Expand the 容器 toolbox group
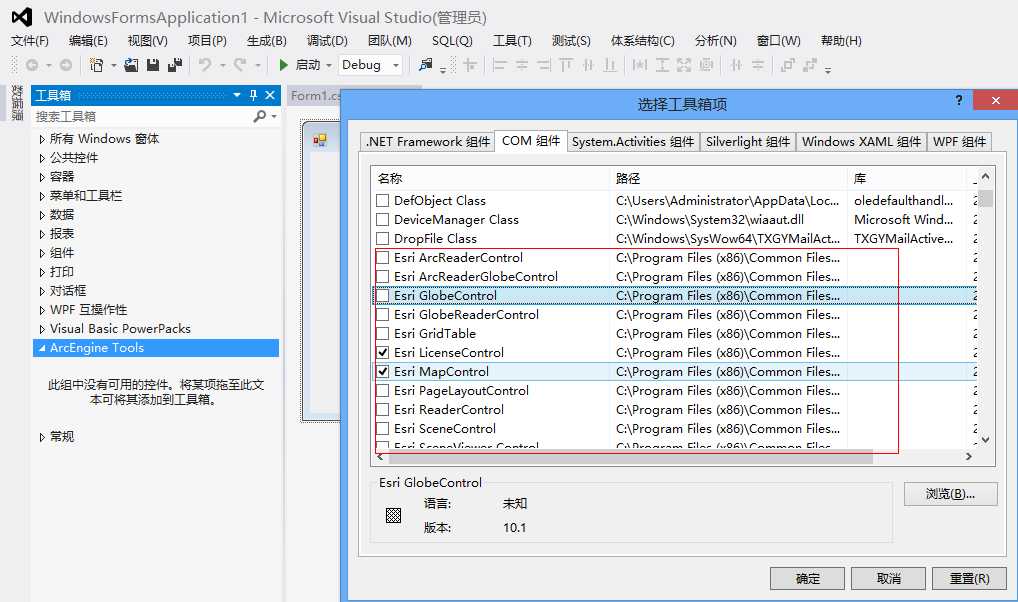1018x602 pixels. pos(42,177)
